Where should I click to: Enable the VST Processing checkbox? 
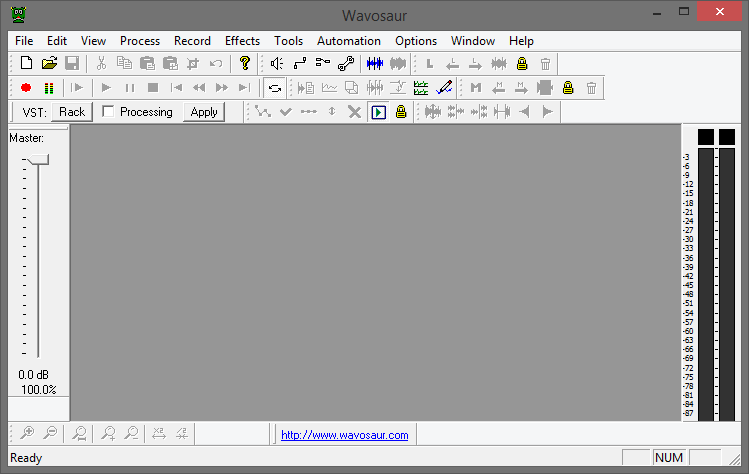coord(108,111)
